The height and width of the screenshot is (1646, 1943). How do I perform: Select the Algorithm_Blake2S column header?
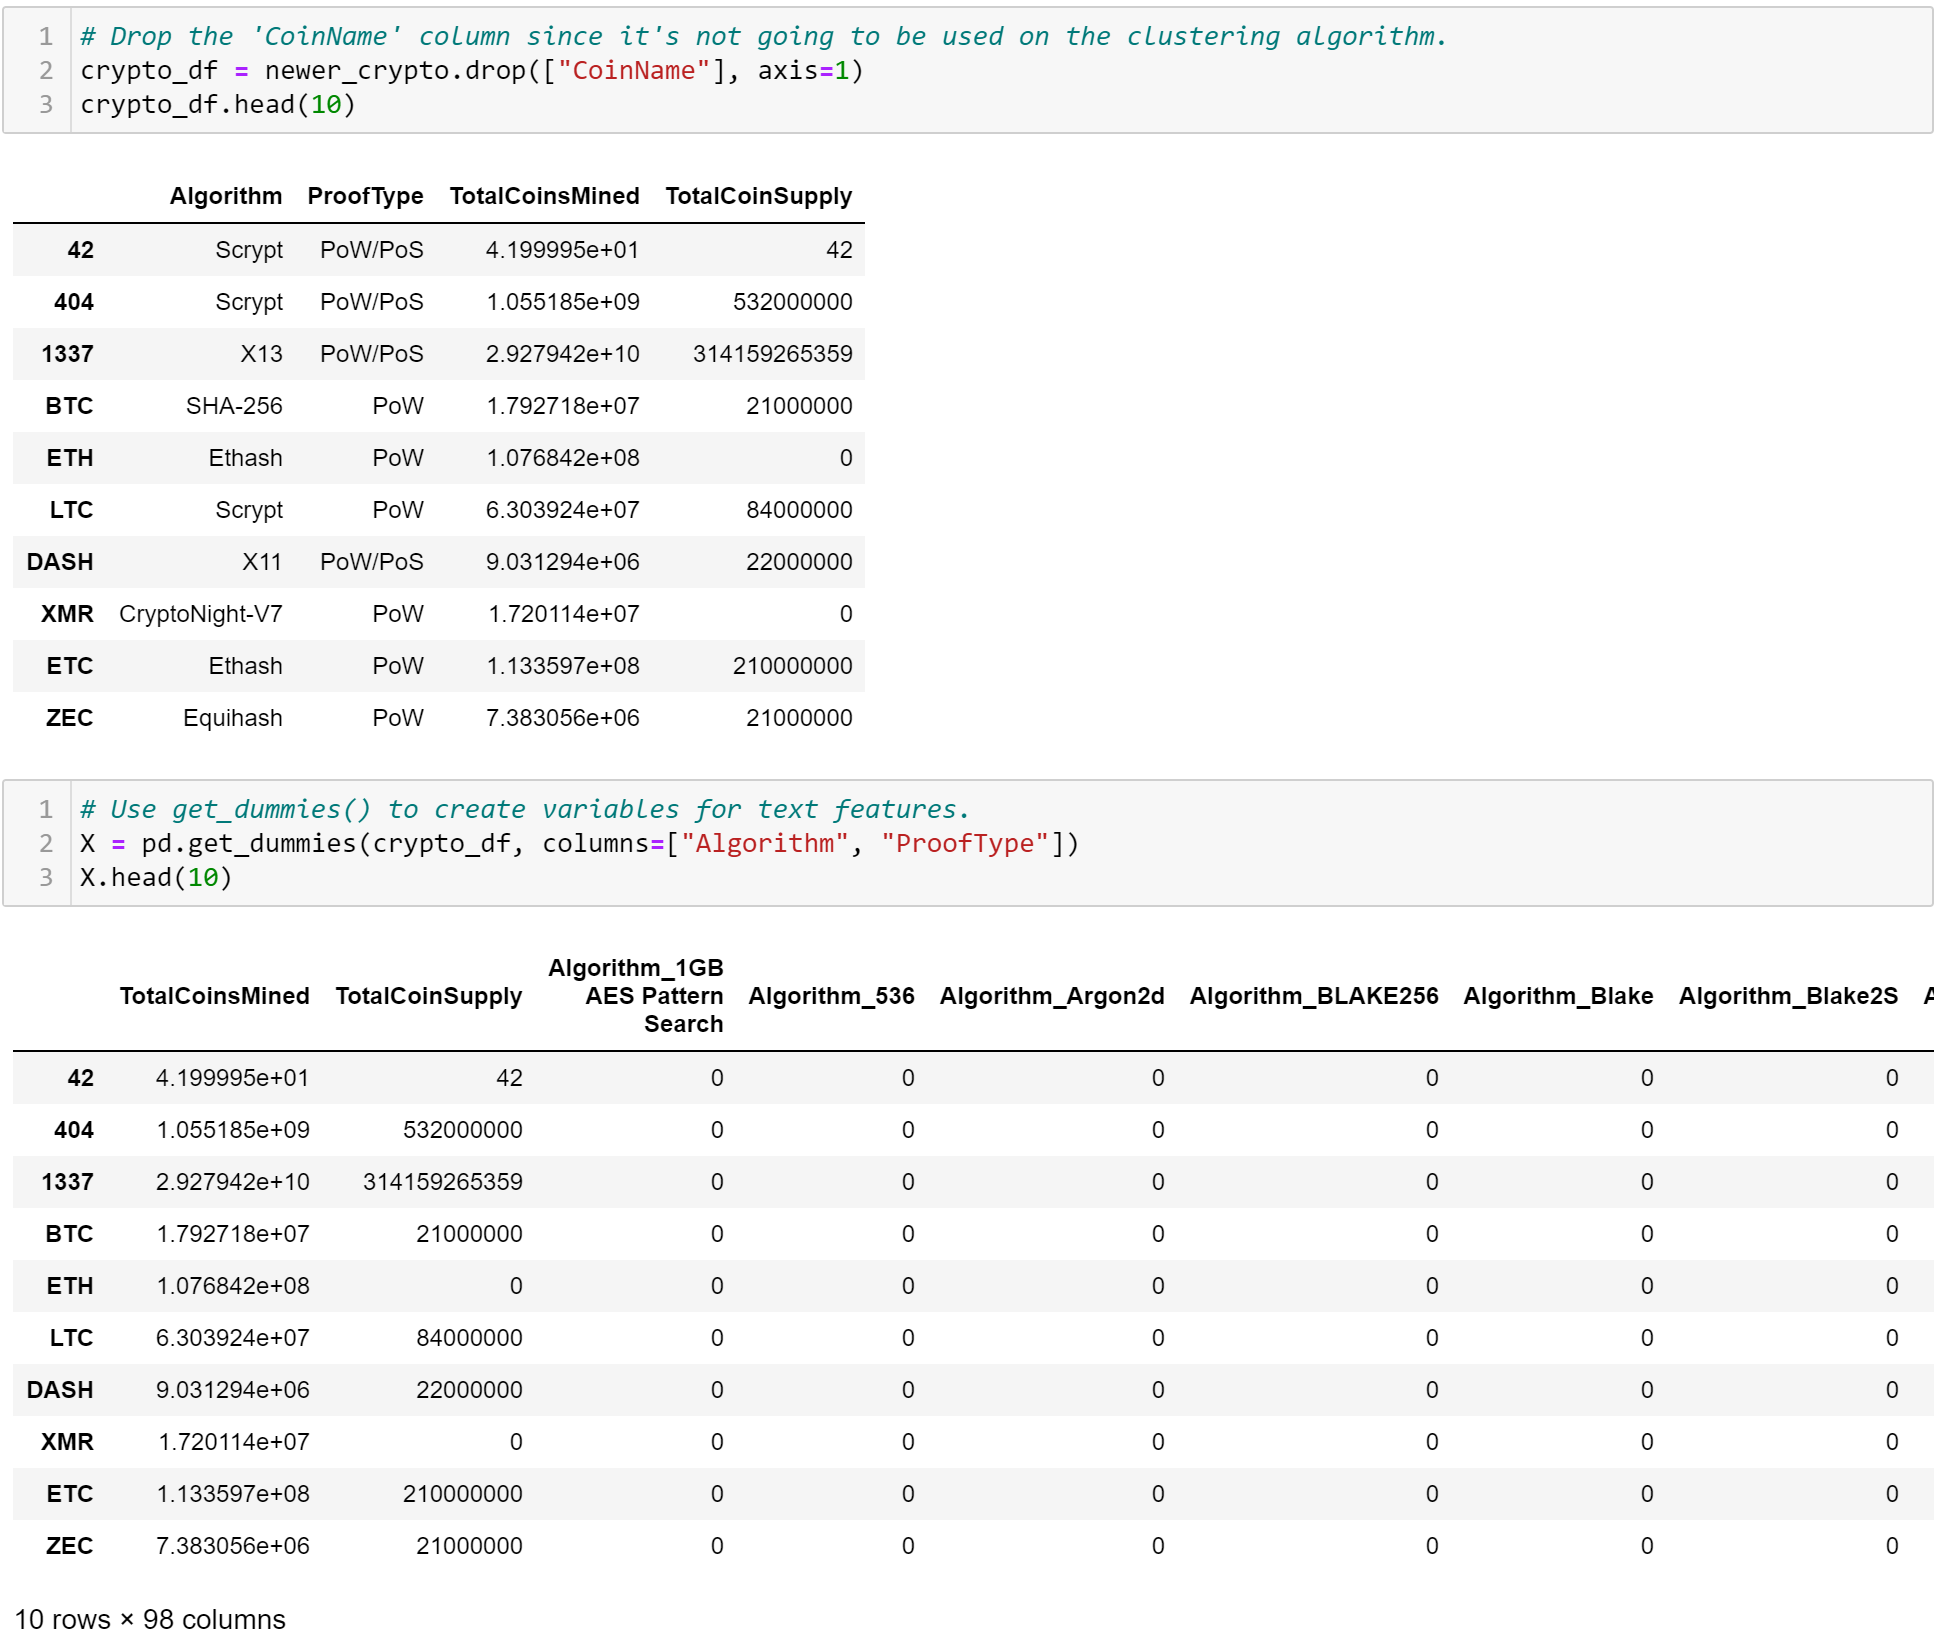pos(1788,996)
